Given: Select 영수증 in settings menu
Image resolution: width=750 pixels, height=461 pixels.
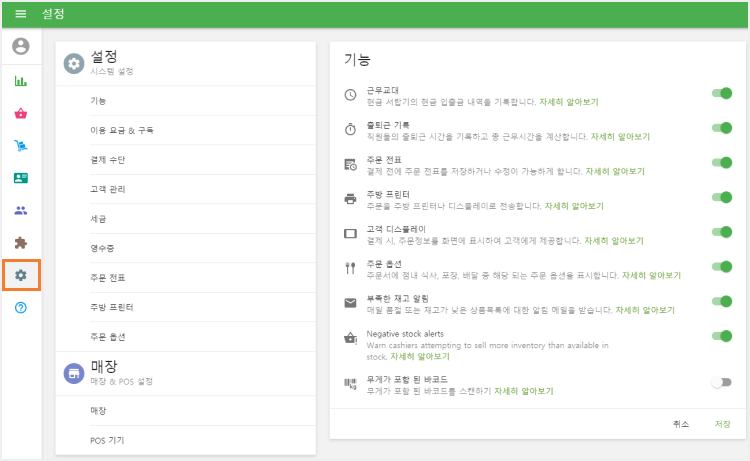Looking at the screenshot, I should tap(101, 248).
